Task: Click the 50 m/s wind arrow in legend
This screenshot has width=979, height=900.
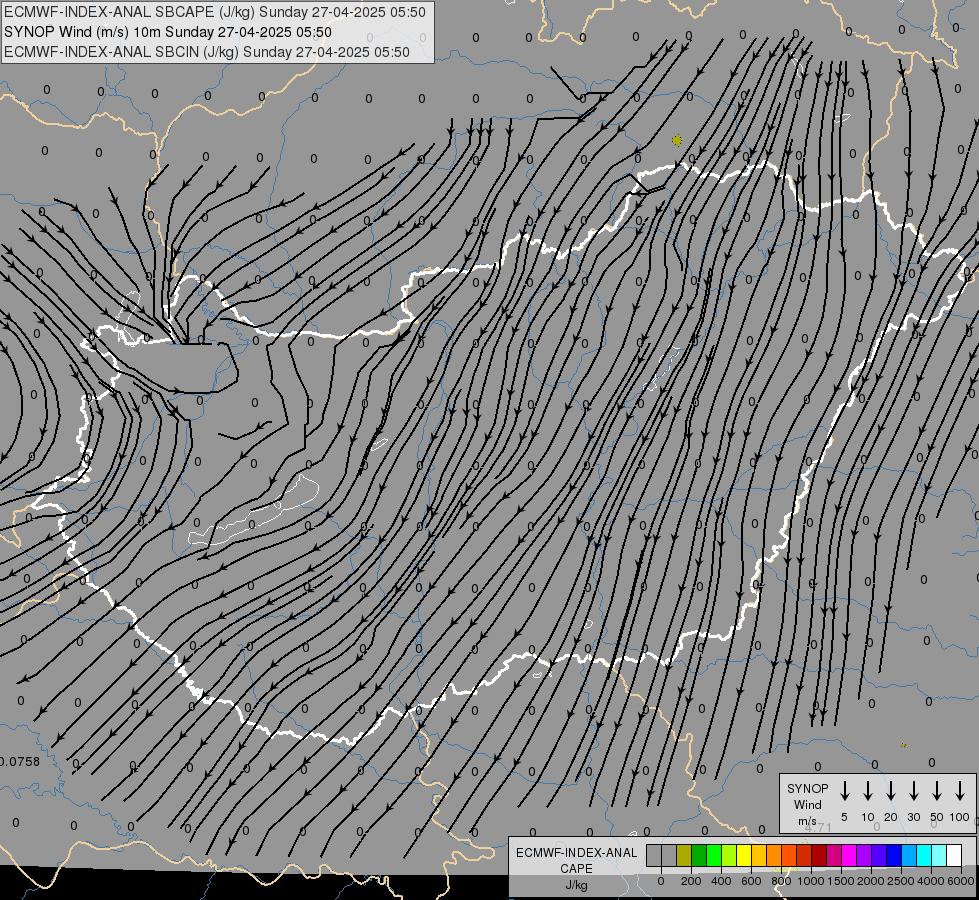Action: (x=937, y=790)
